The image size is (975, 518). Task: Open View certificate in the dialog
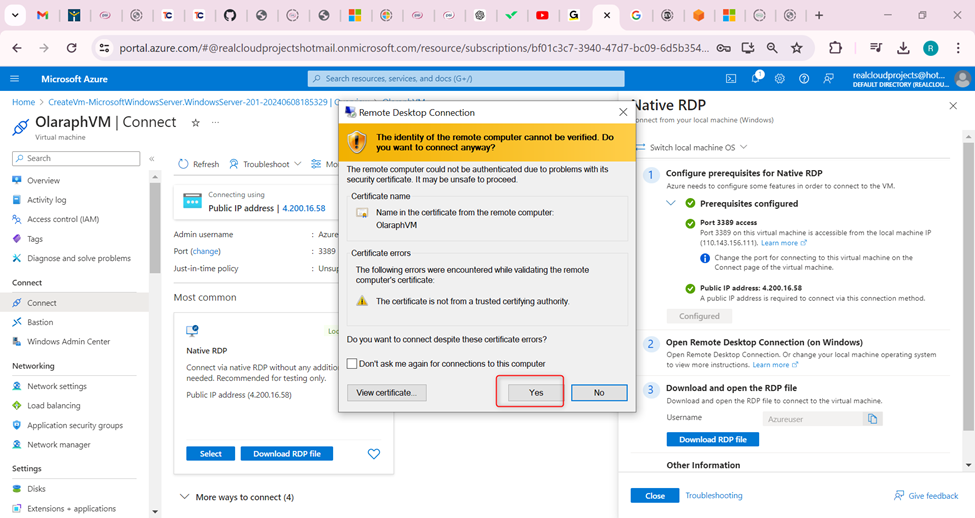pos(387,392)
